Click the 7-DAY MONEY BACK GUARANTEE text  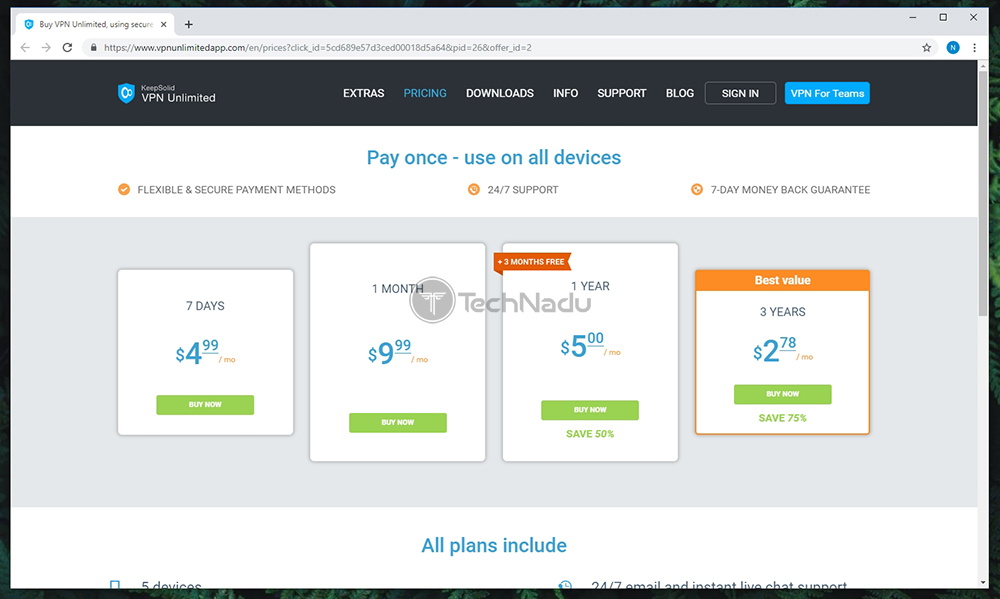(x=790, y=189)
